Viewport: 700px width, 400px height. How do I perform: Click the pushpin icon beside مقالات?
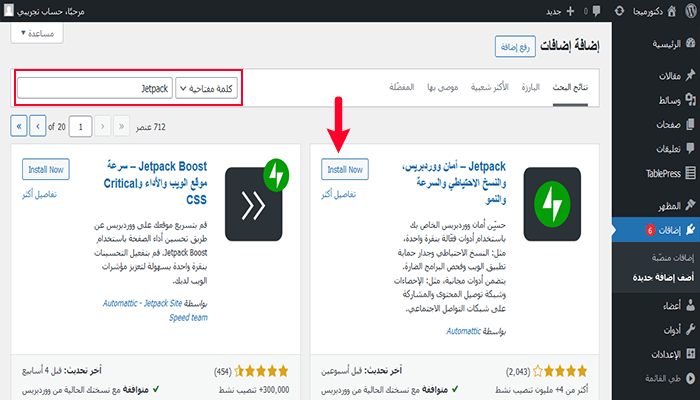690,75
